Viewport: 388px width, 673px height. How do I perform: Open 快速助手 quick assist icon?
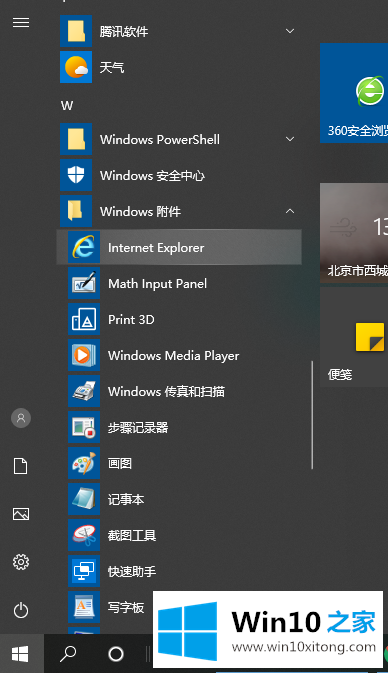[x=84, y=572]
